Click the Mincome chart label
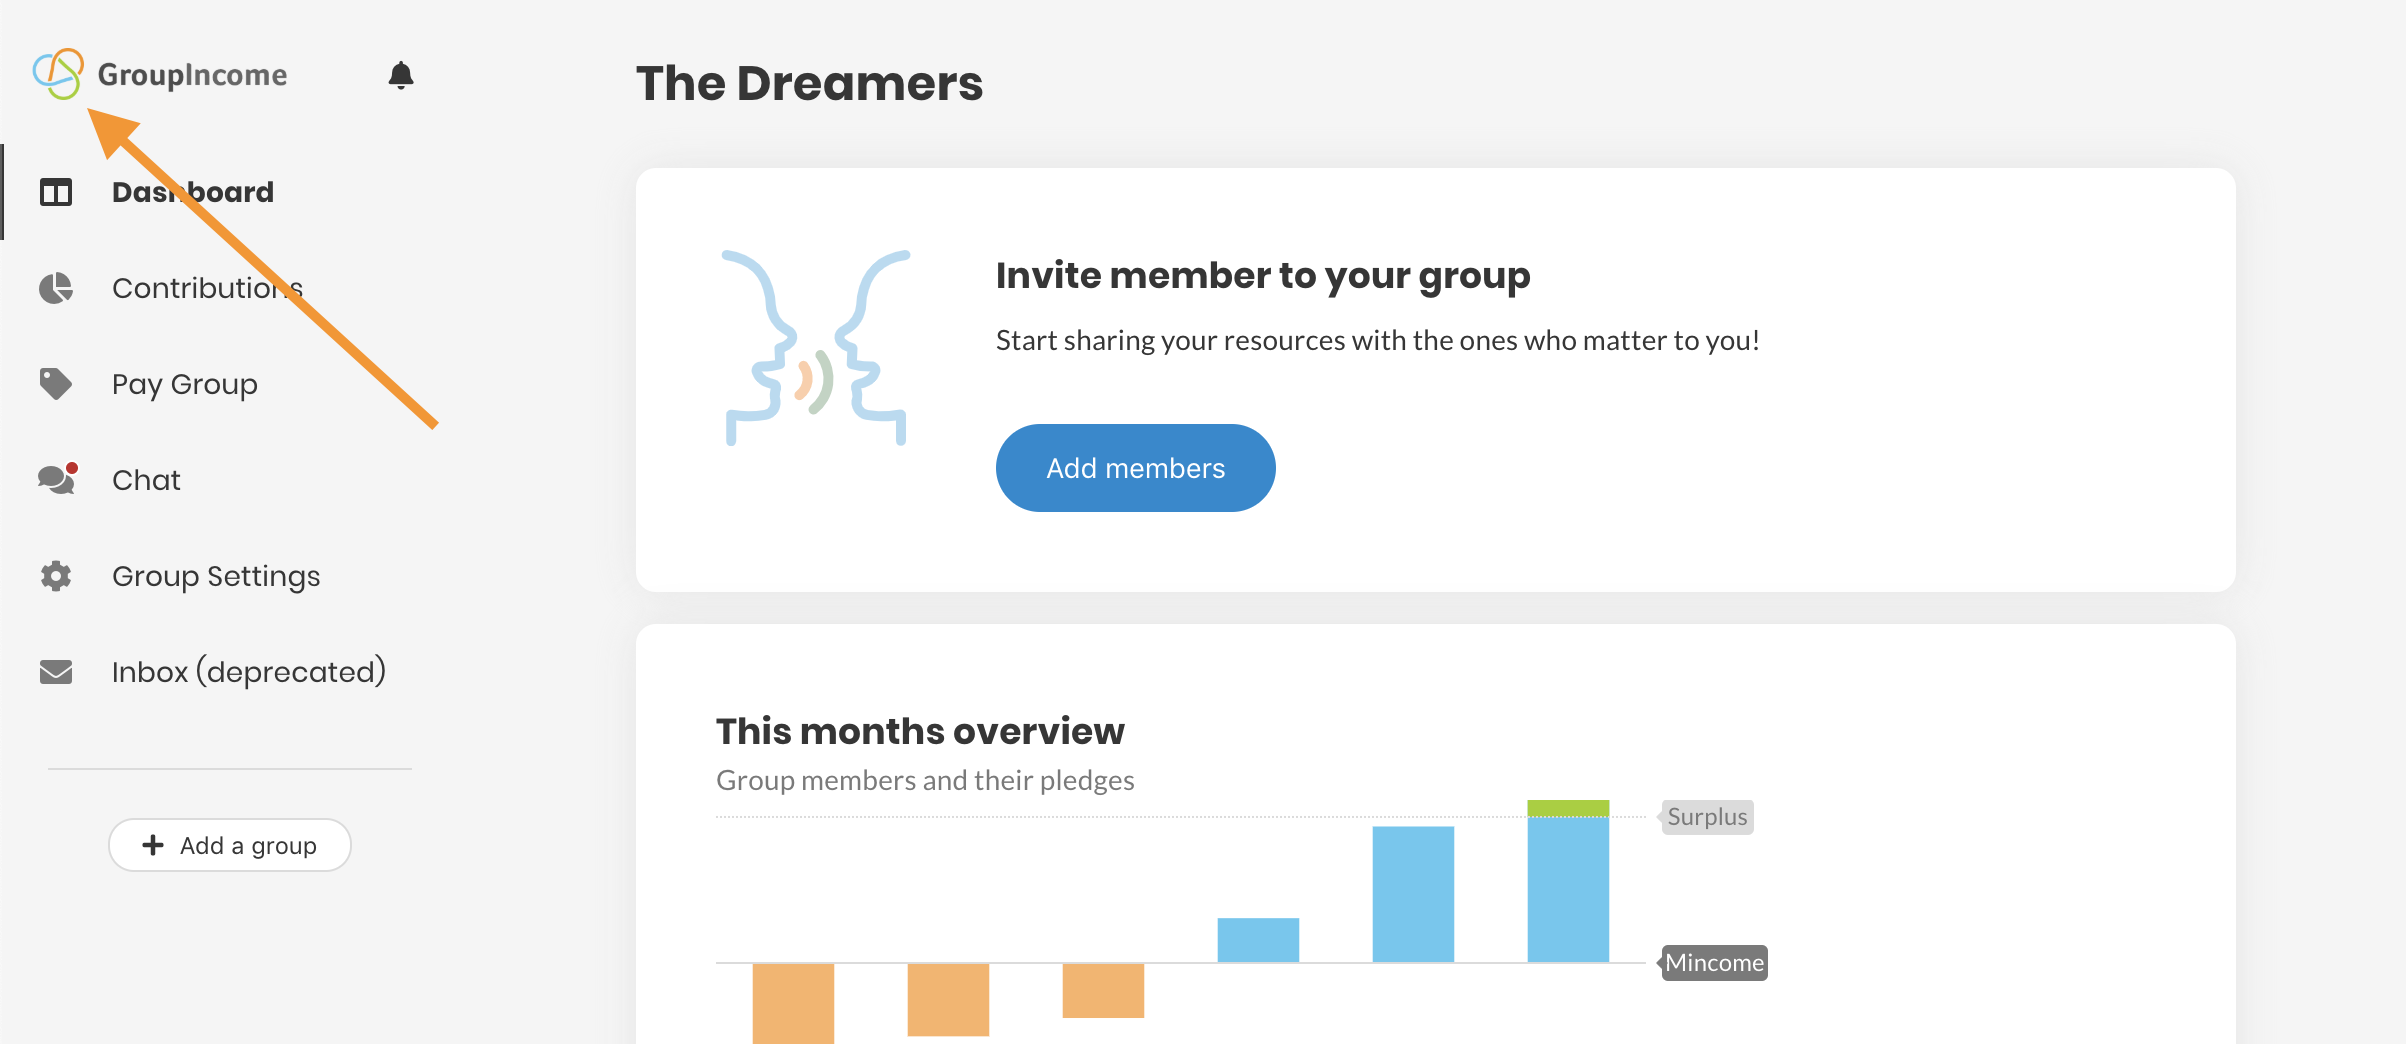The height and width of the screenshot is (1044, 2406). point(1714,963)
